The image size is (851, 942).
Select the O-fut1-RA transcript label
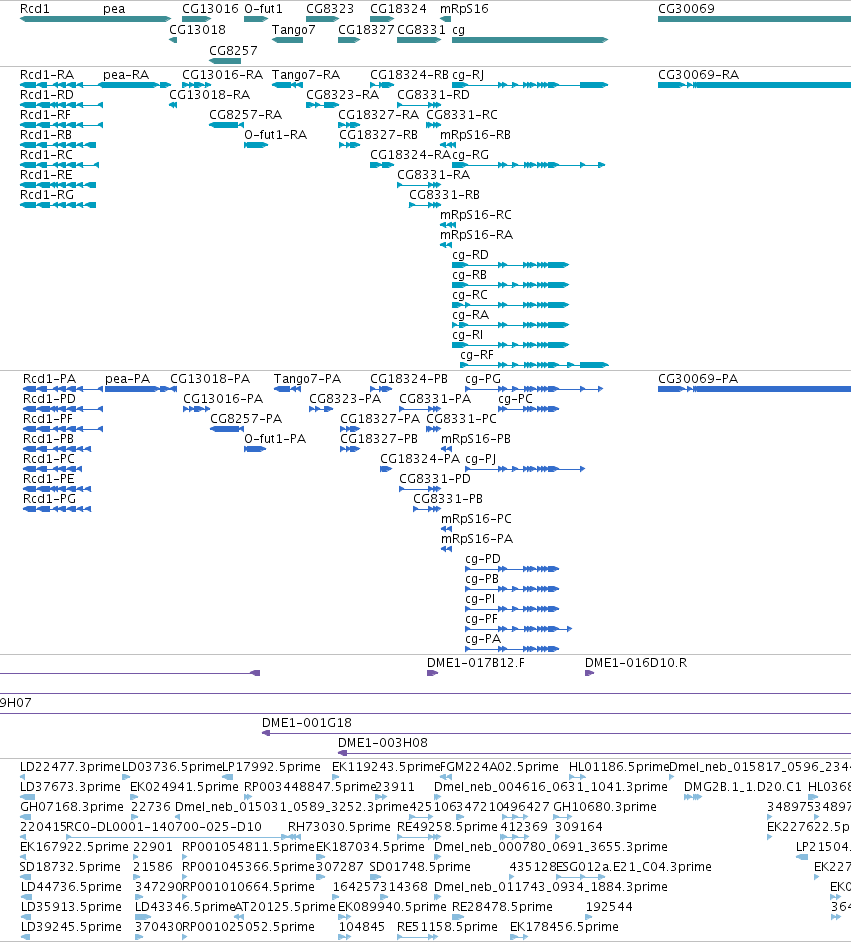(276, 135)
